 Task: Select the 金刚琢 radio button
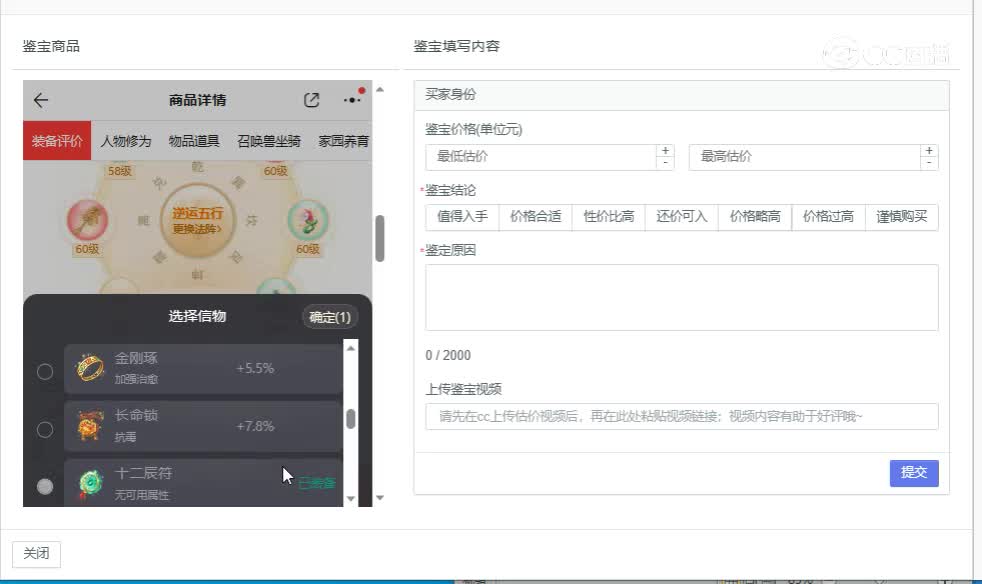pyautogui.click(x=44, y=371)
